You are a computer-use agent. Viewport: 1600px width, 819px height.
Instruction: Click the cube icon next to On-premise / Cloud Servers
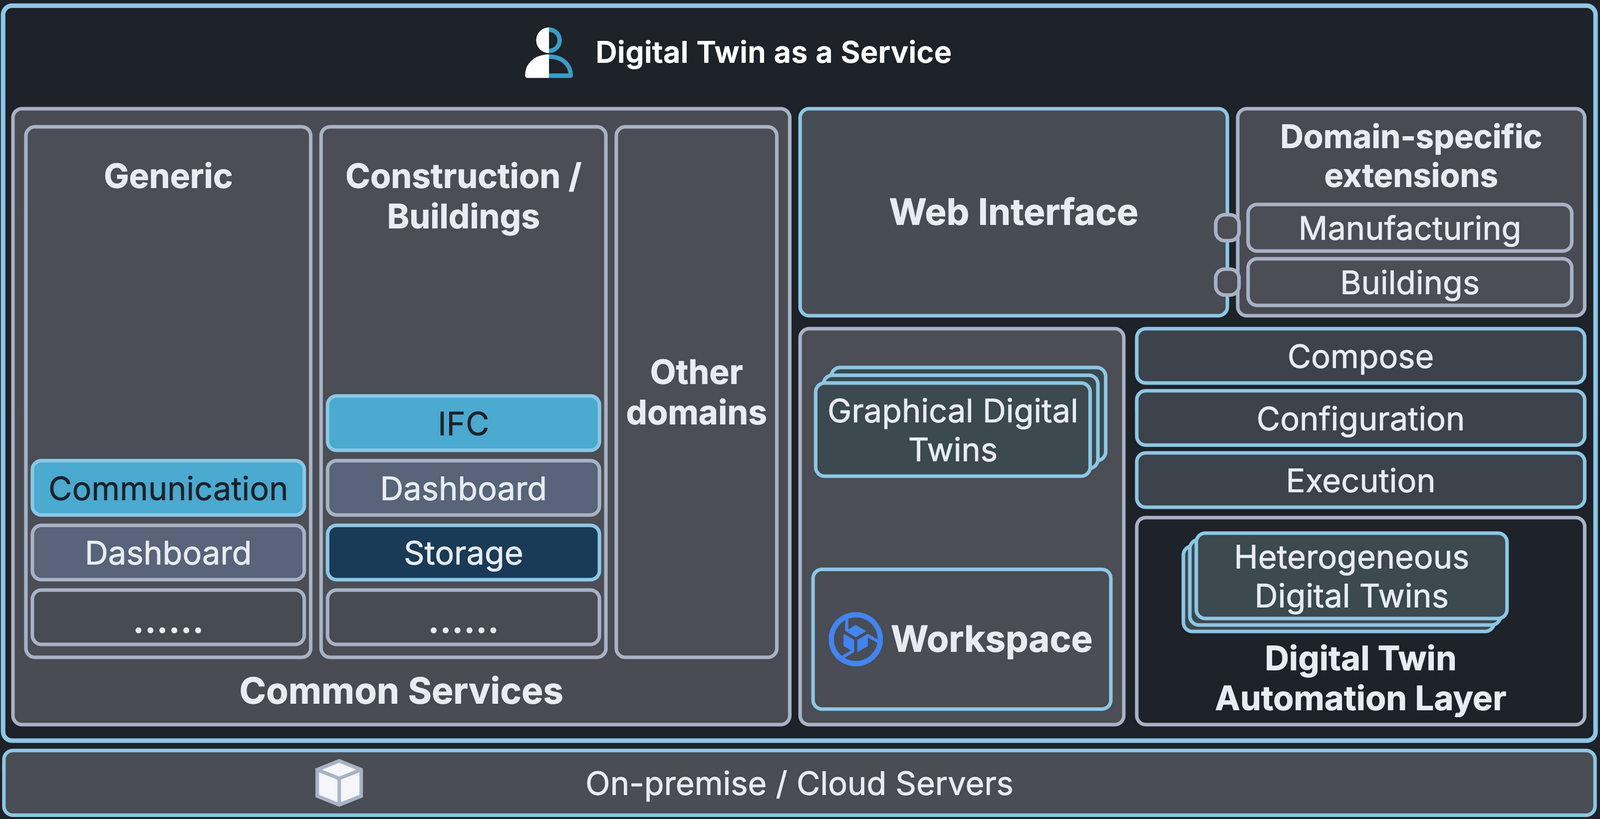[x=339, y=782]
